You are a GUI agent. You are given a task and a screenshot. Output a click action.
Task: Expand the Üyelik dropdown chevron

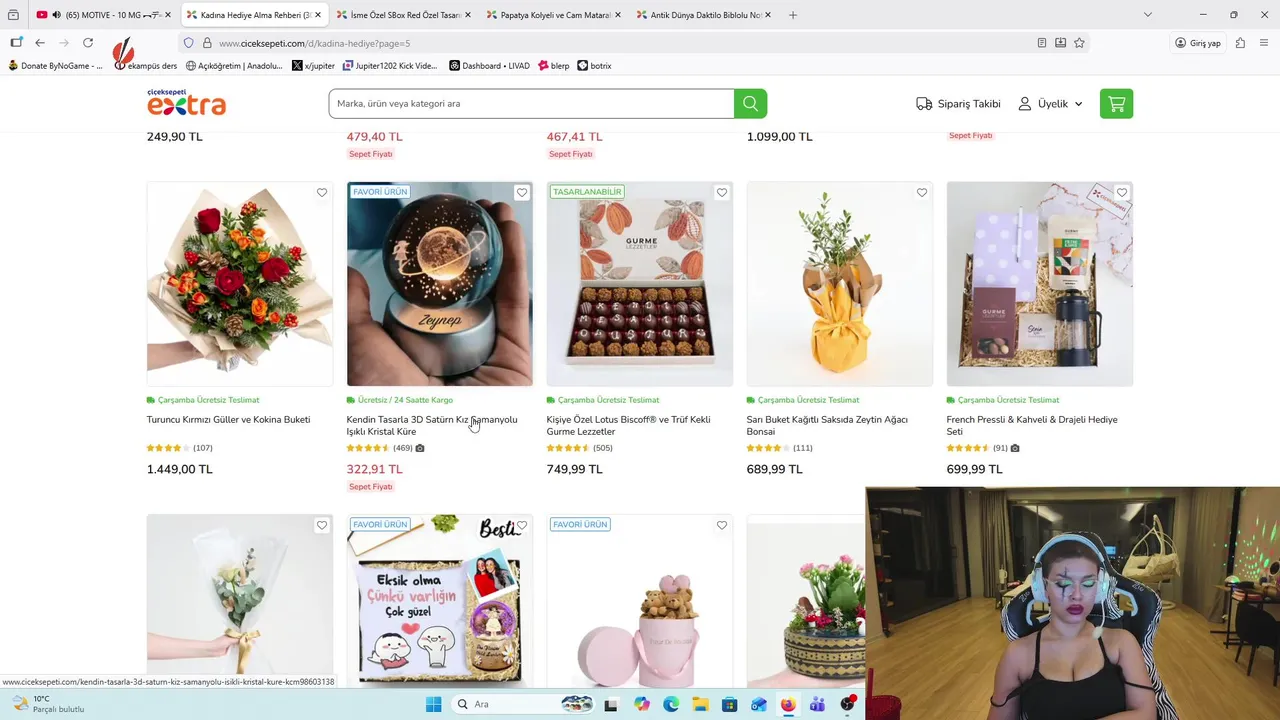tap(1078, 104)
